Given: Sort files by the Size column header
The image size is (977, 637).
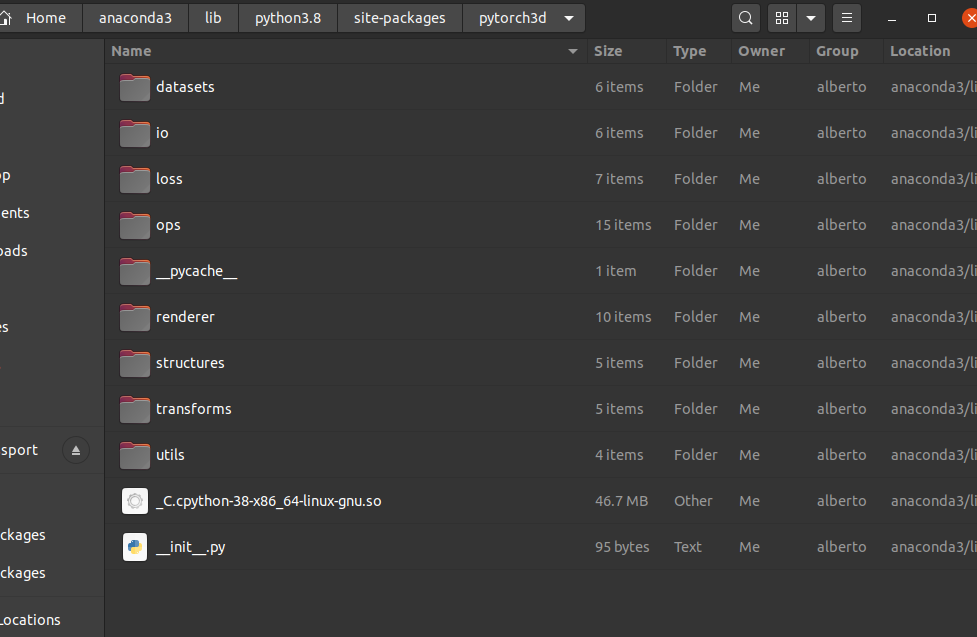Looking at the screenshot, I should 609,51.
